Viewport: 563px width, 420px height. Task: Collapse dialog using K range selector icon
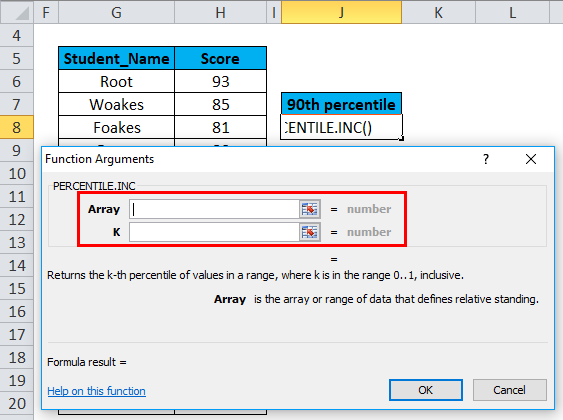pyautogui.click(x=310, y=232)
